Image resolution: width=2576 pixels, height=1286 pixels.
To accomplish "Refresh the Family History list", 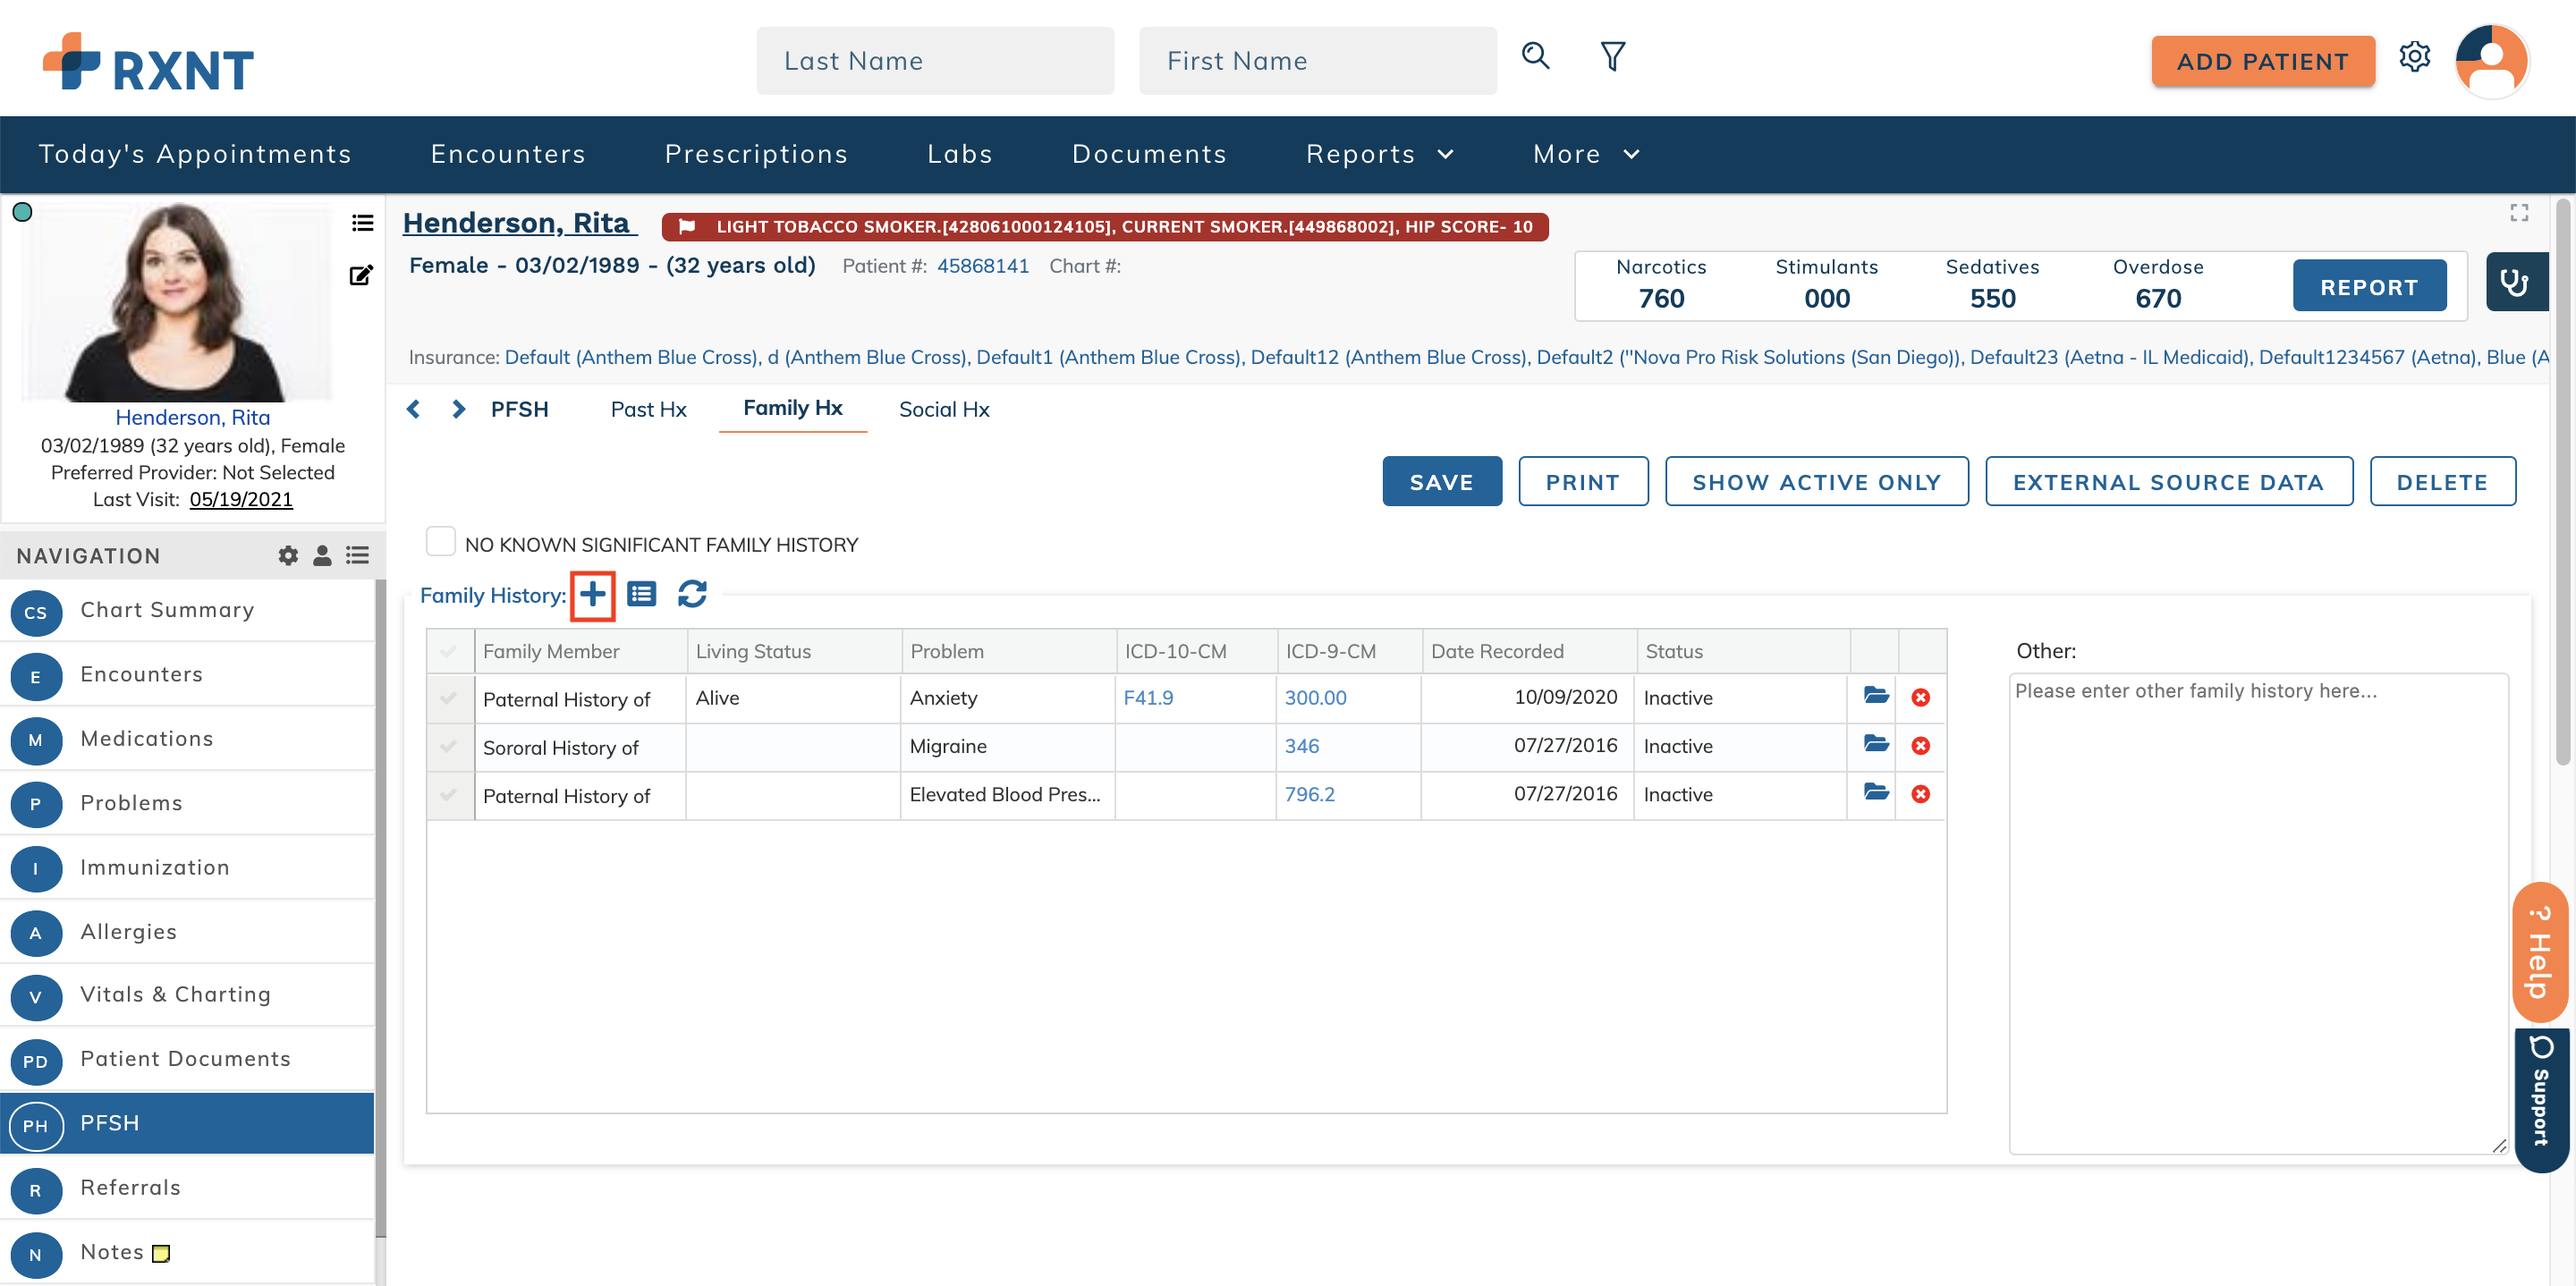I will point(693,594).
